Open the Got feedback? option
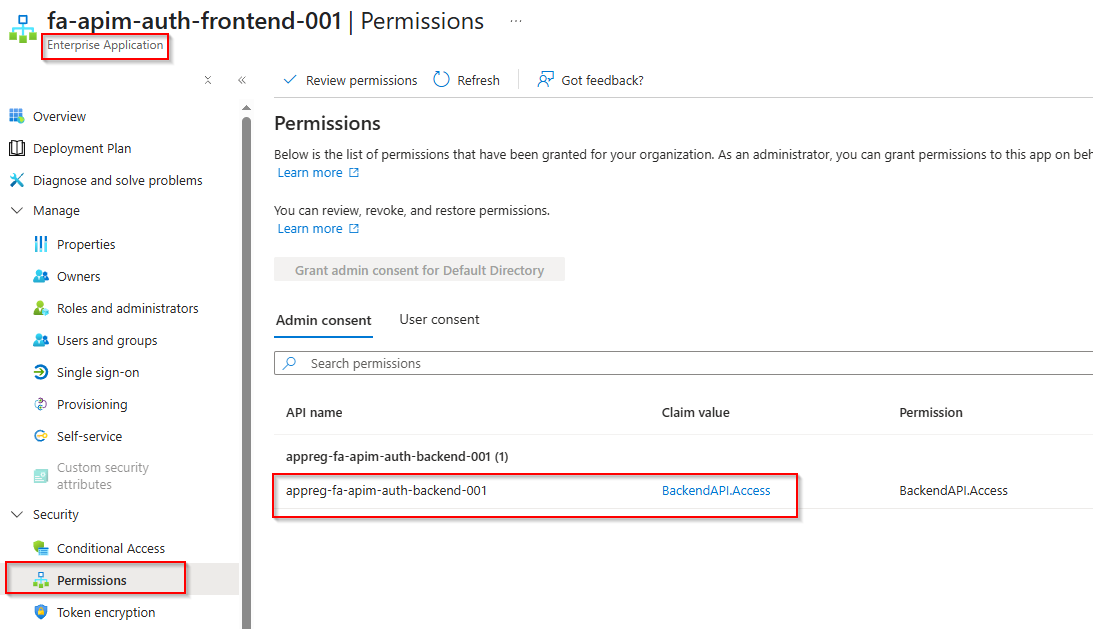Image resolution: width=1093 pixels, height=629 pixels. click(591, 80)
